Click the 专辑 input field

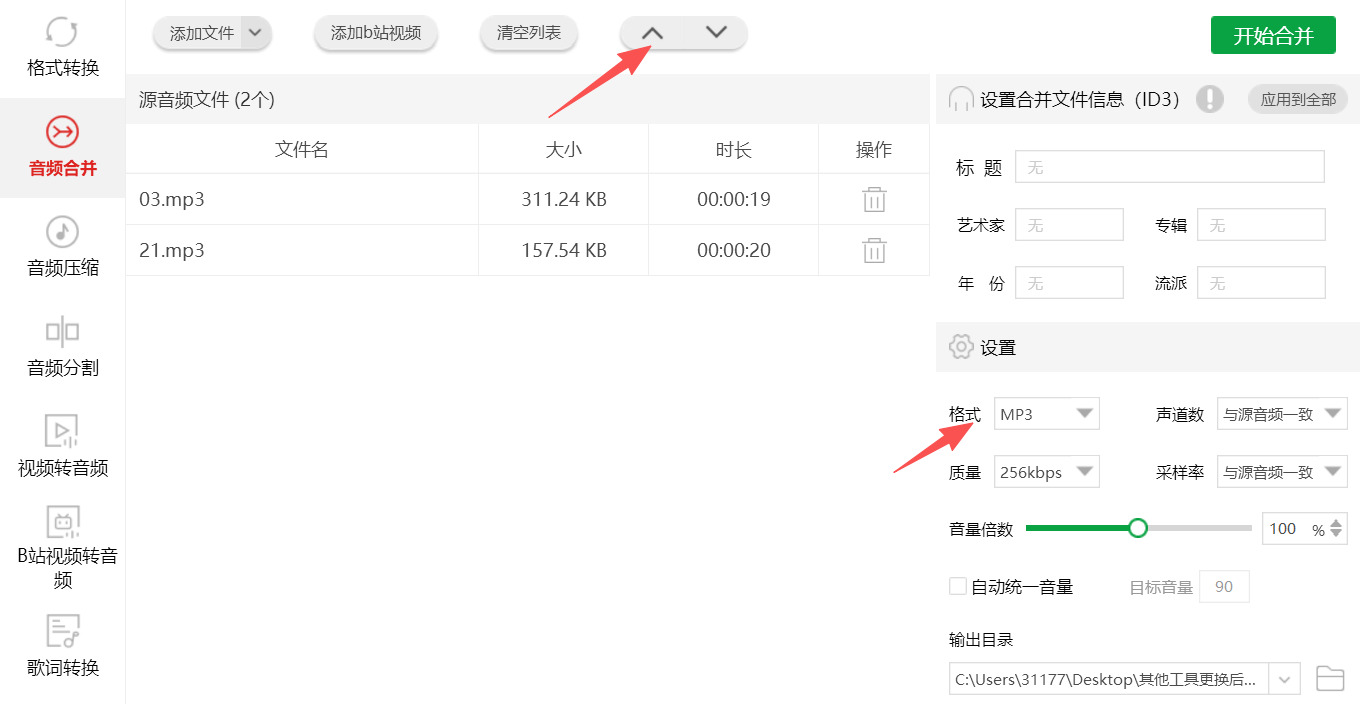1261,225
